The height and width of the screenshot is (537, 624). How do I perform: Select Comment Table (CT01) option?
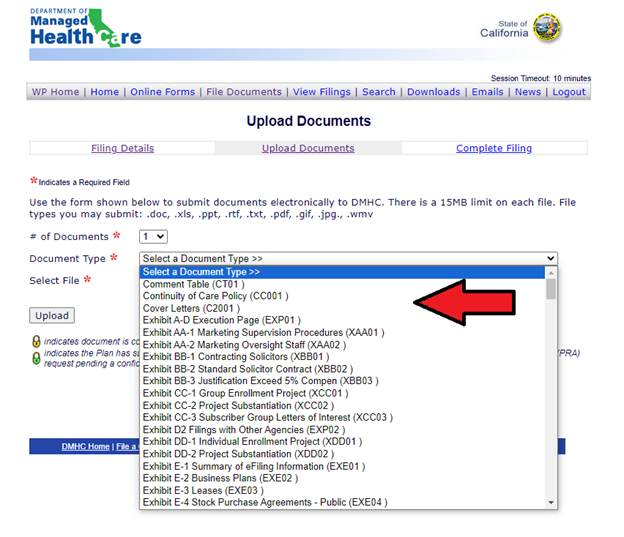(193, 284)
